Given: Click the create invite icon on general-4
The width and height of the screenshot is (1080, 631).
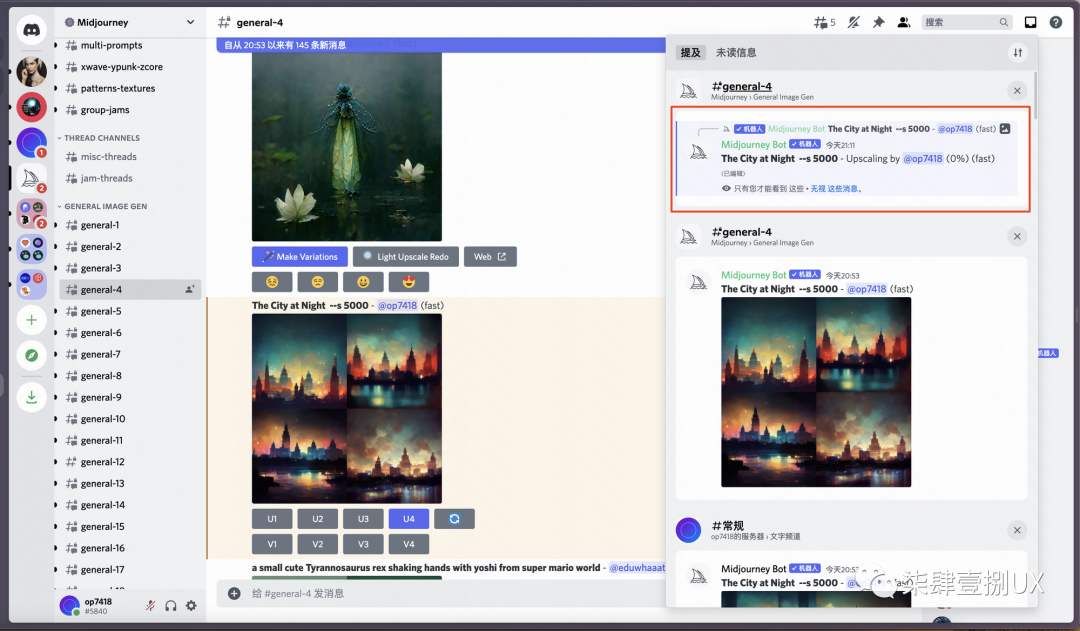Looking at the screenshot, I should [189, 290].
